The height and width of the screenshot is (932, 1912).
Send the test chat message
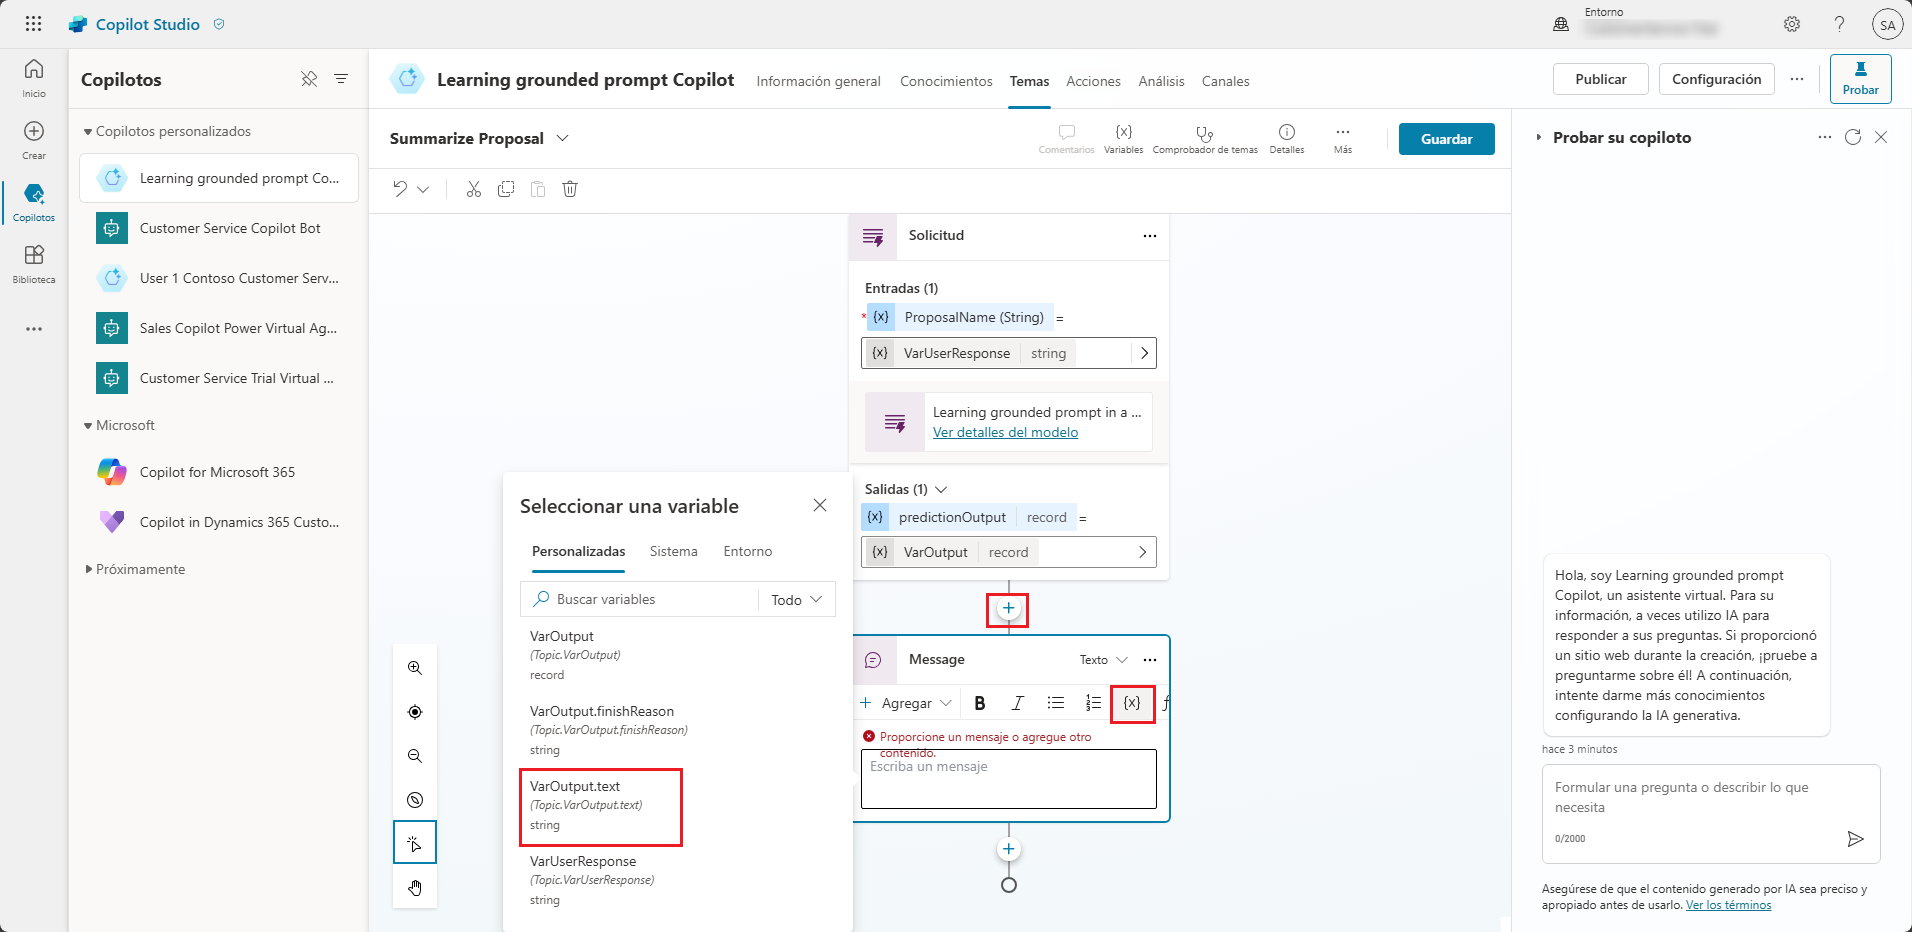pyautogui.click(x=1855, y=838)
